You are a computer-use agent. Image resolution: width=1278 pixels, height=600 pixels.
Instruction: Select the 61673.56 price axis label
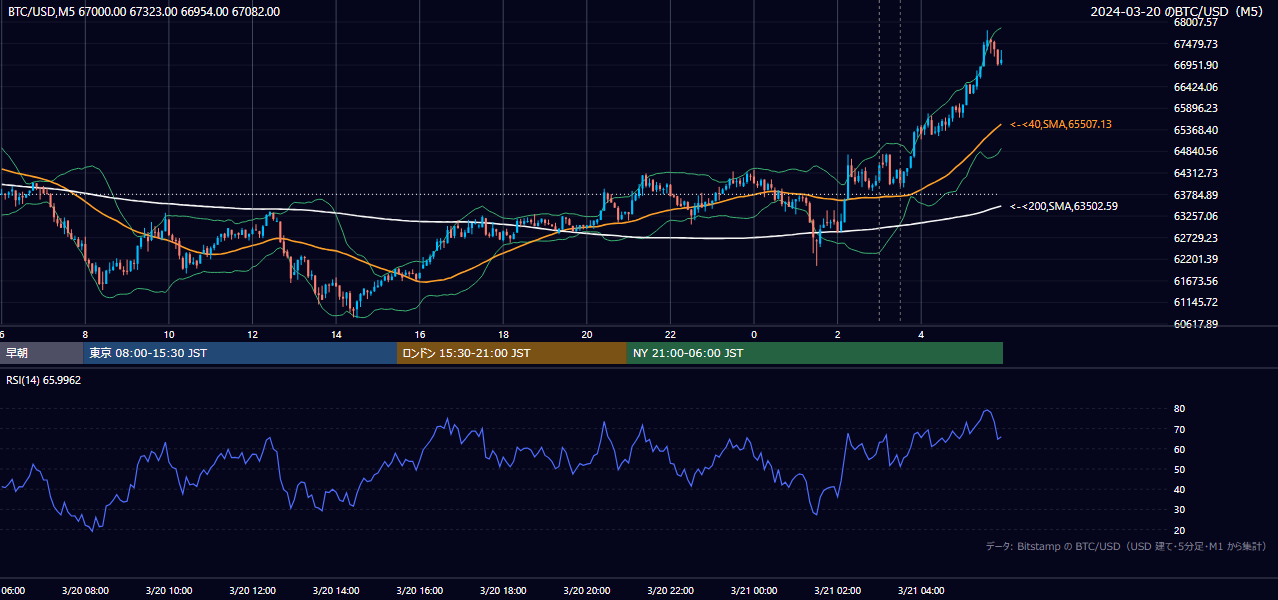[x=1196, y=281]
